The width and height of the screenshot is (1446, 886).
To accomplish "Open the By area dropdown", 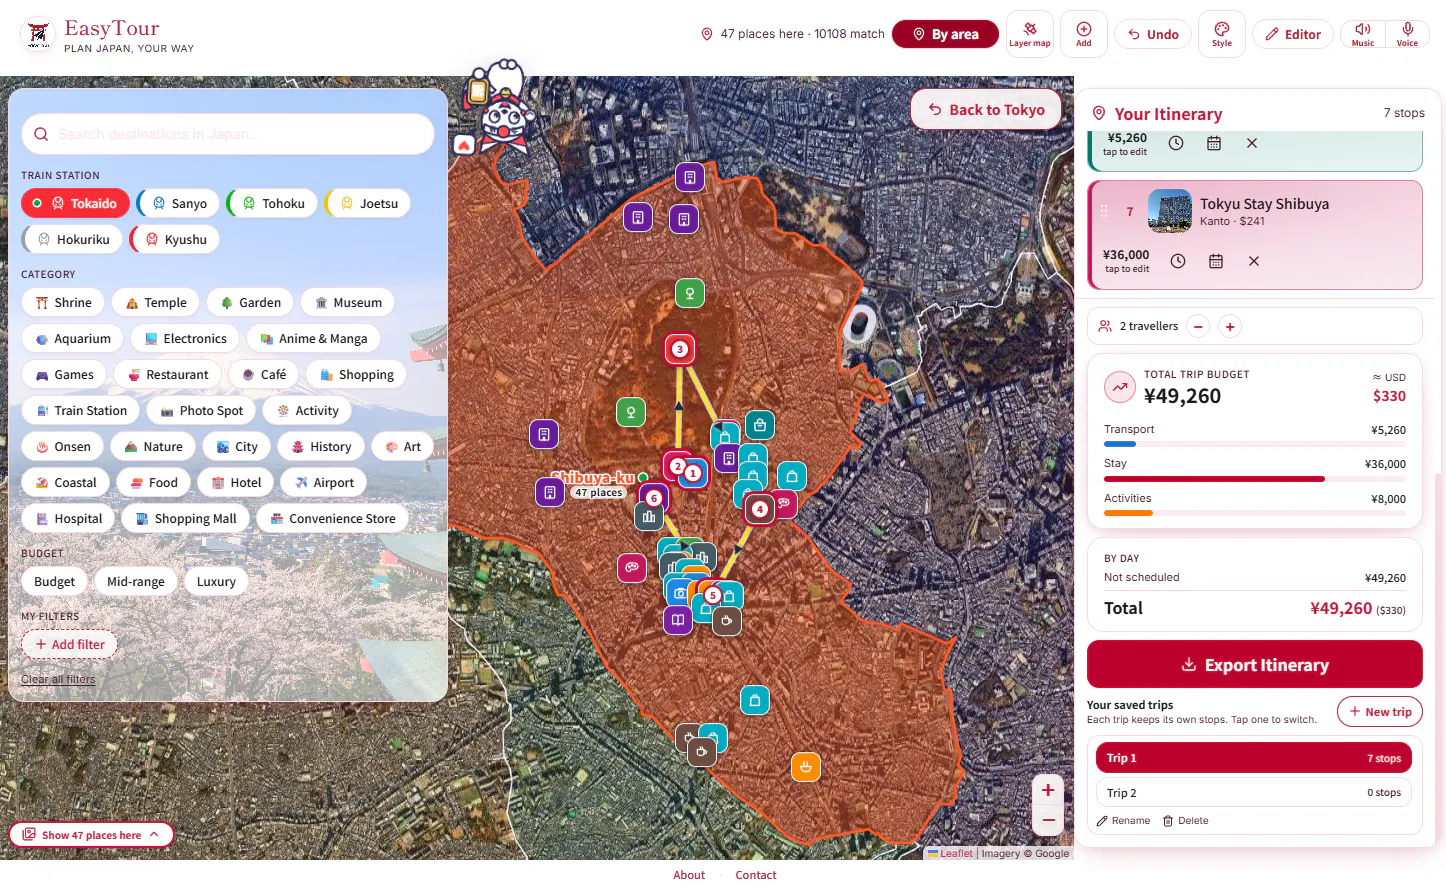I will [945, 34].
